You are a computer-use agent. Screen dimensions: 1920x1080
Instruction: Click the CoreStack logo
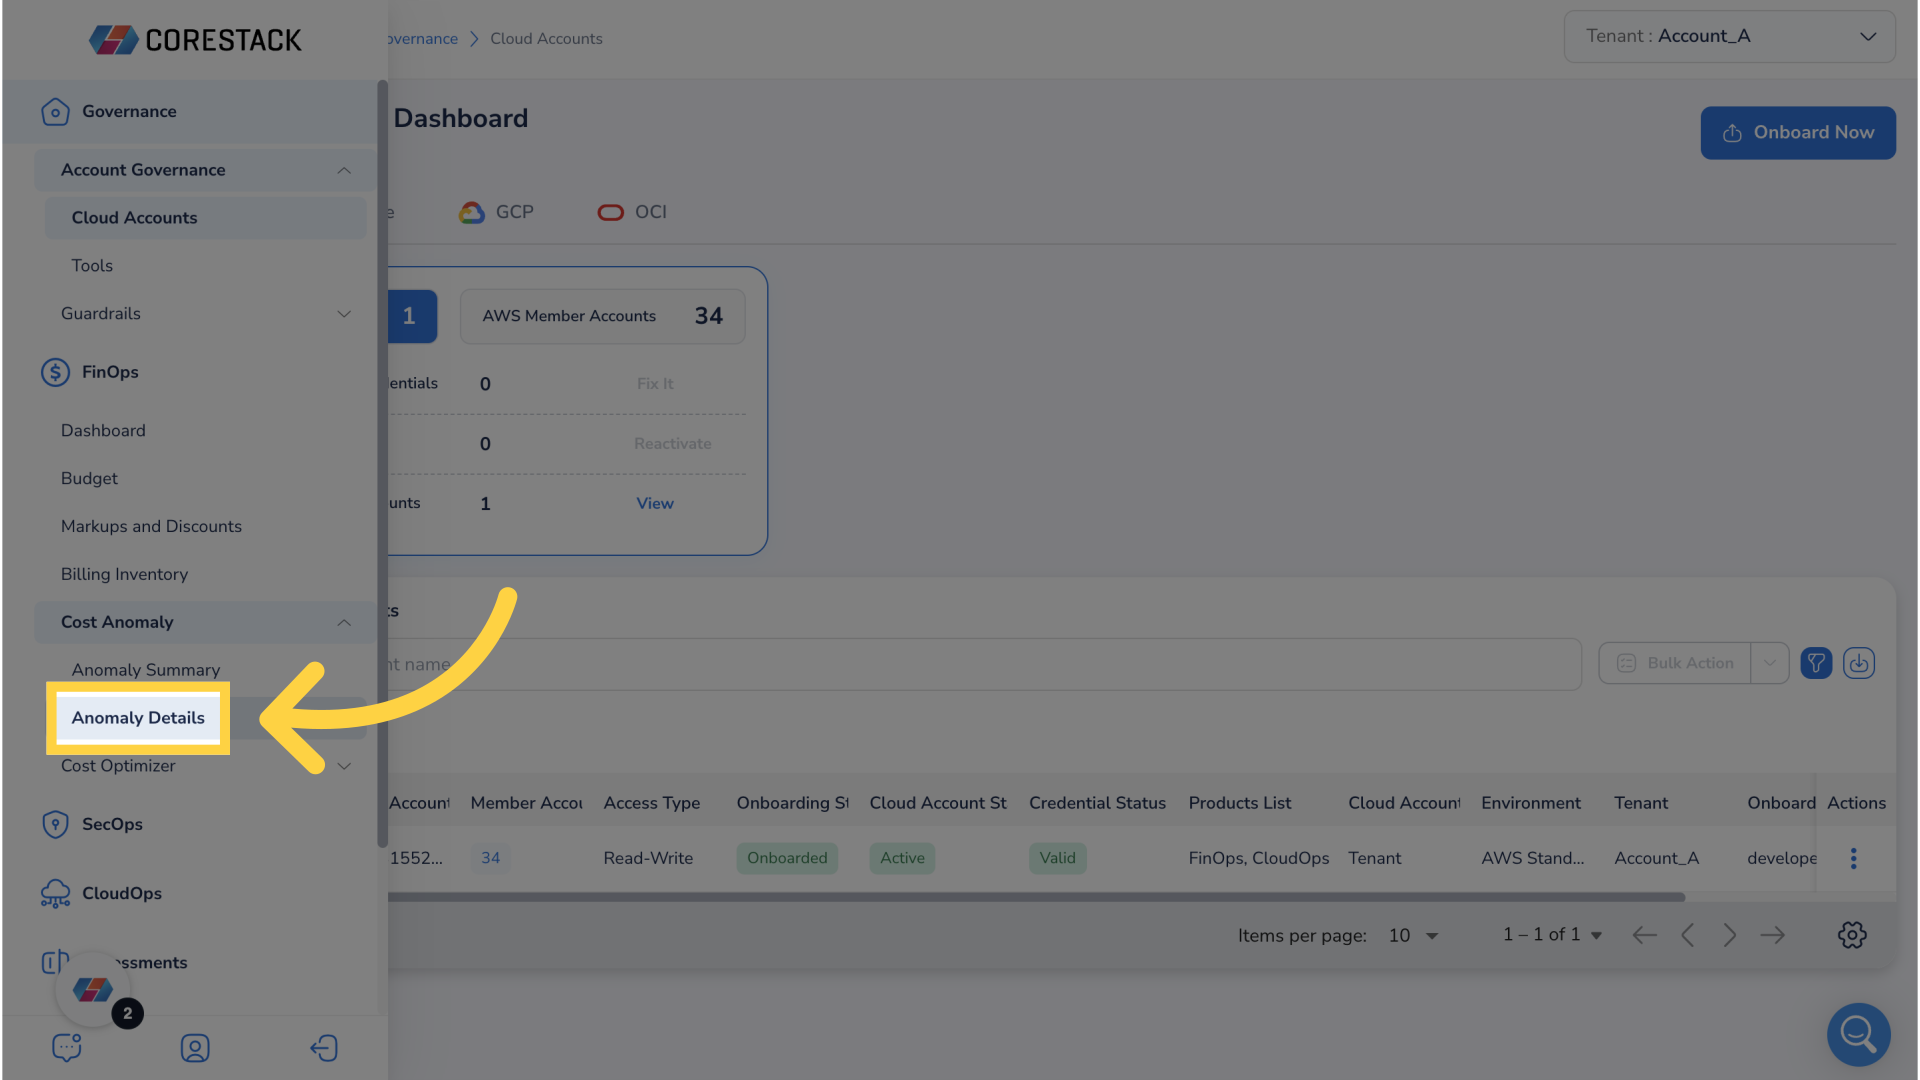coord(195,40)
